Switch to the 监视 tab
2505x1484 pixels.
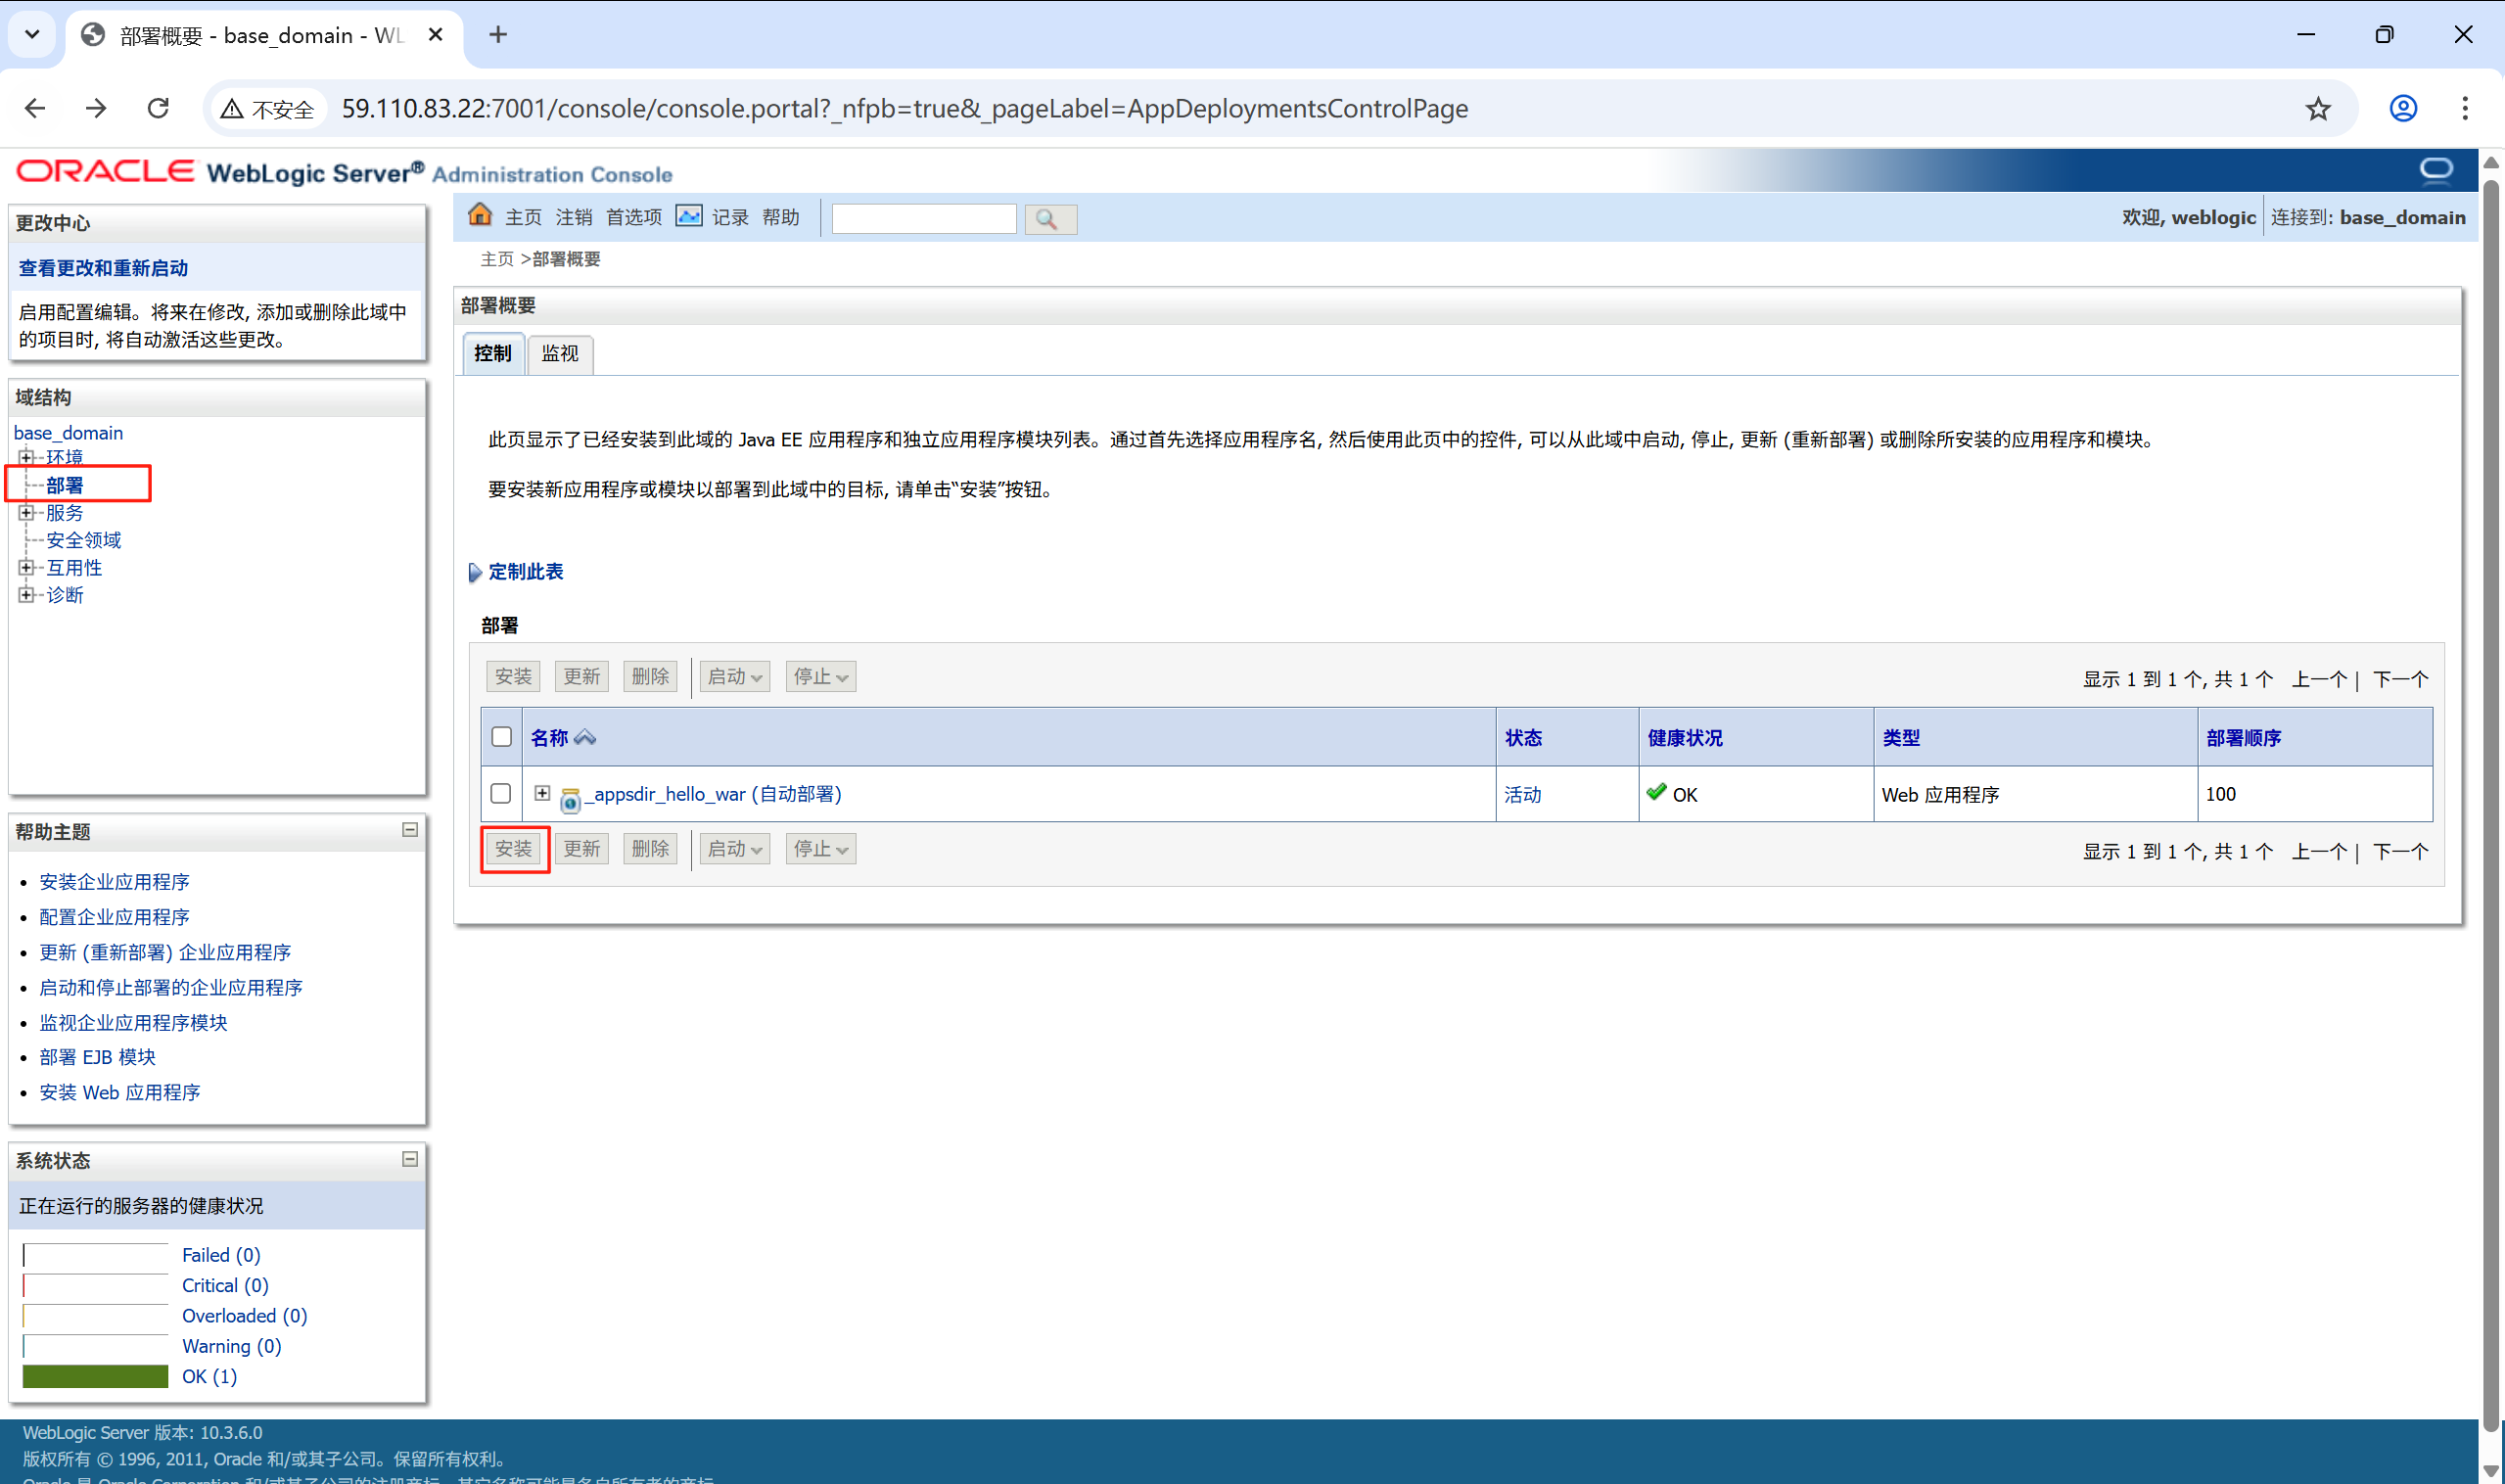coord(560,353)
